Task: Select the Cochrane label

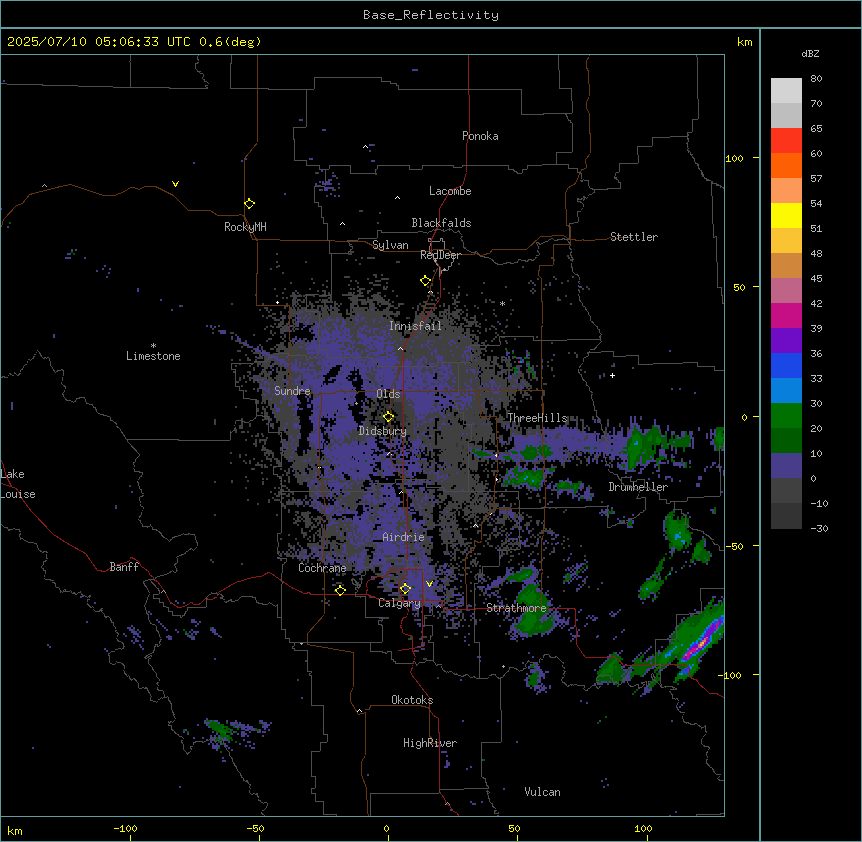Action: point(322,568)
